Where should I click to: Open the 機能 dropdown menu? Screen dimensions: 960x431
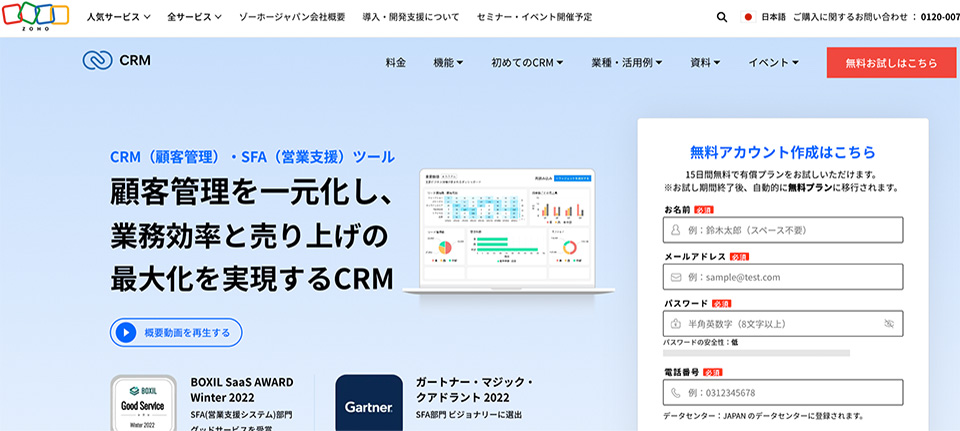point(448,62)
